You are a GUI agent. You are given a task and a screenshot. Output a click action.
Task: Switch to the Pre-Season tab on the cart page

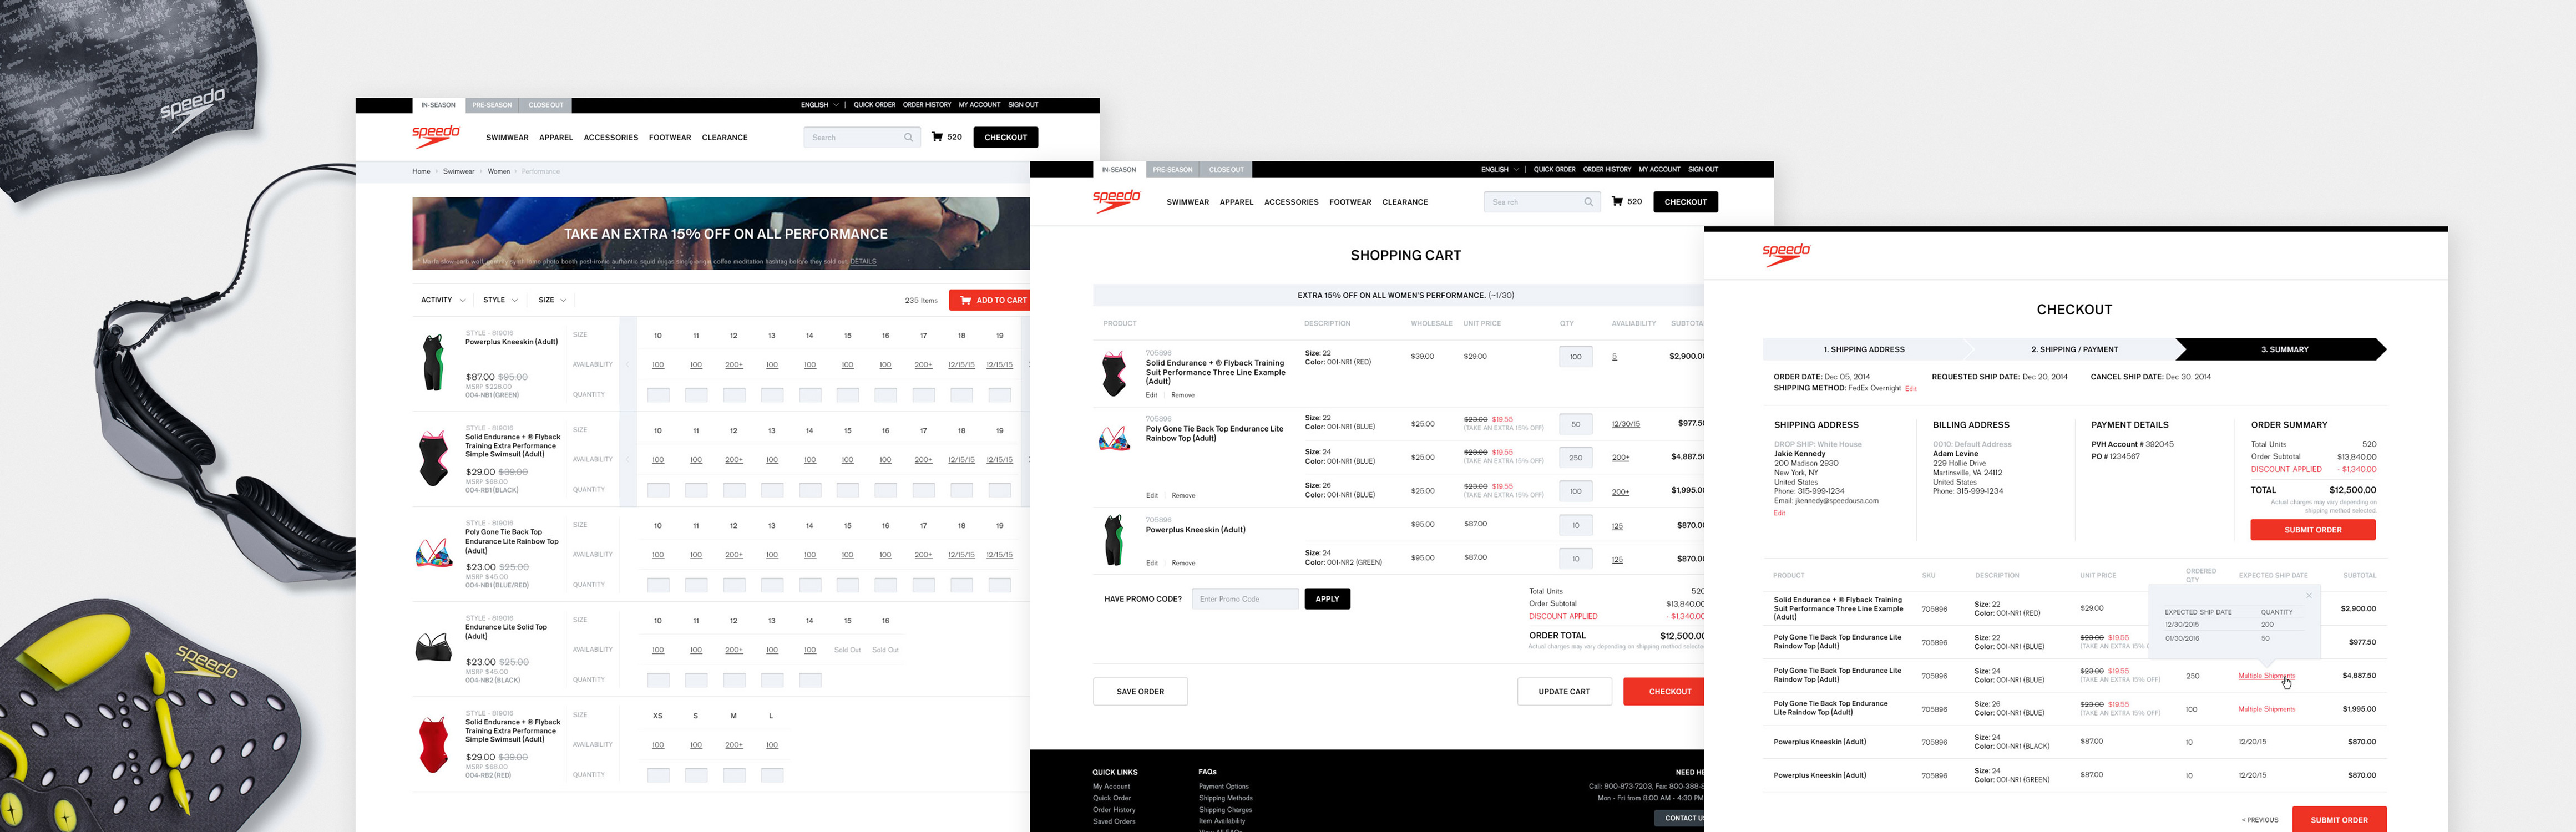pyautogui.click(x=1172, y=170)
